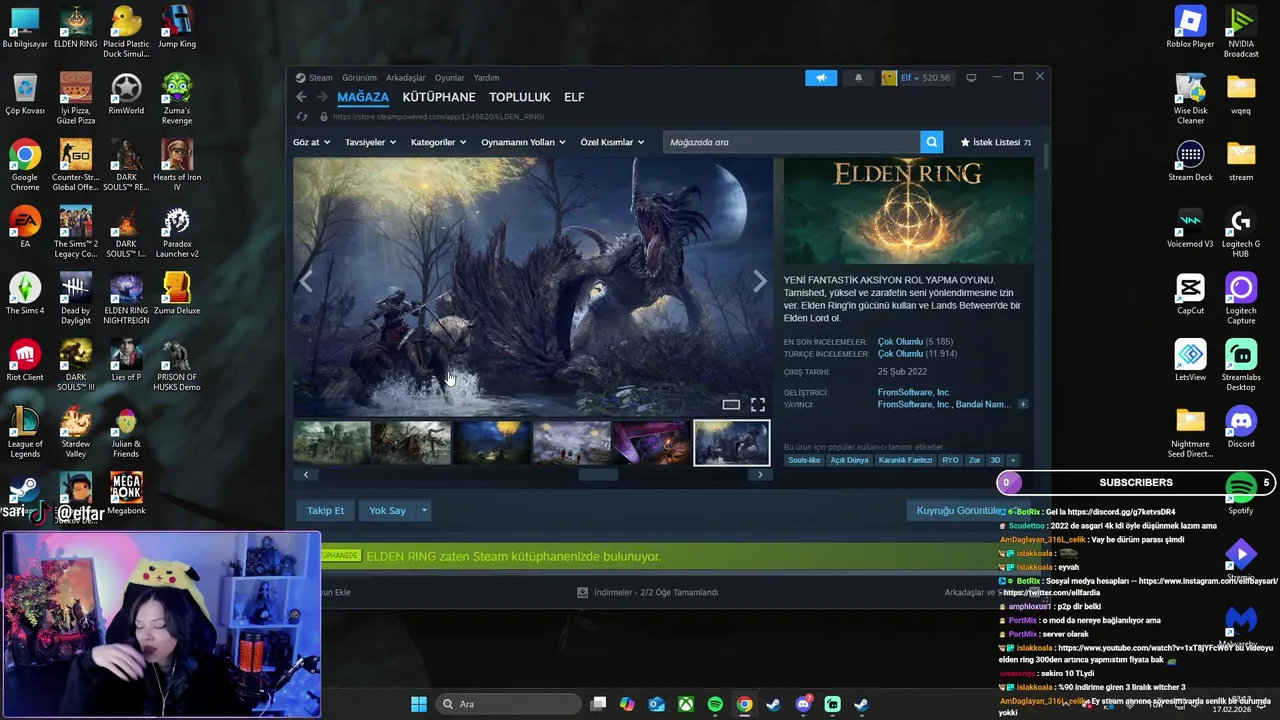Open the İstek Listesi wishlist
Image resolution: width=1280 pixels, height=720 pixels.
point(995,142)
